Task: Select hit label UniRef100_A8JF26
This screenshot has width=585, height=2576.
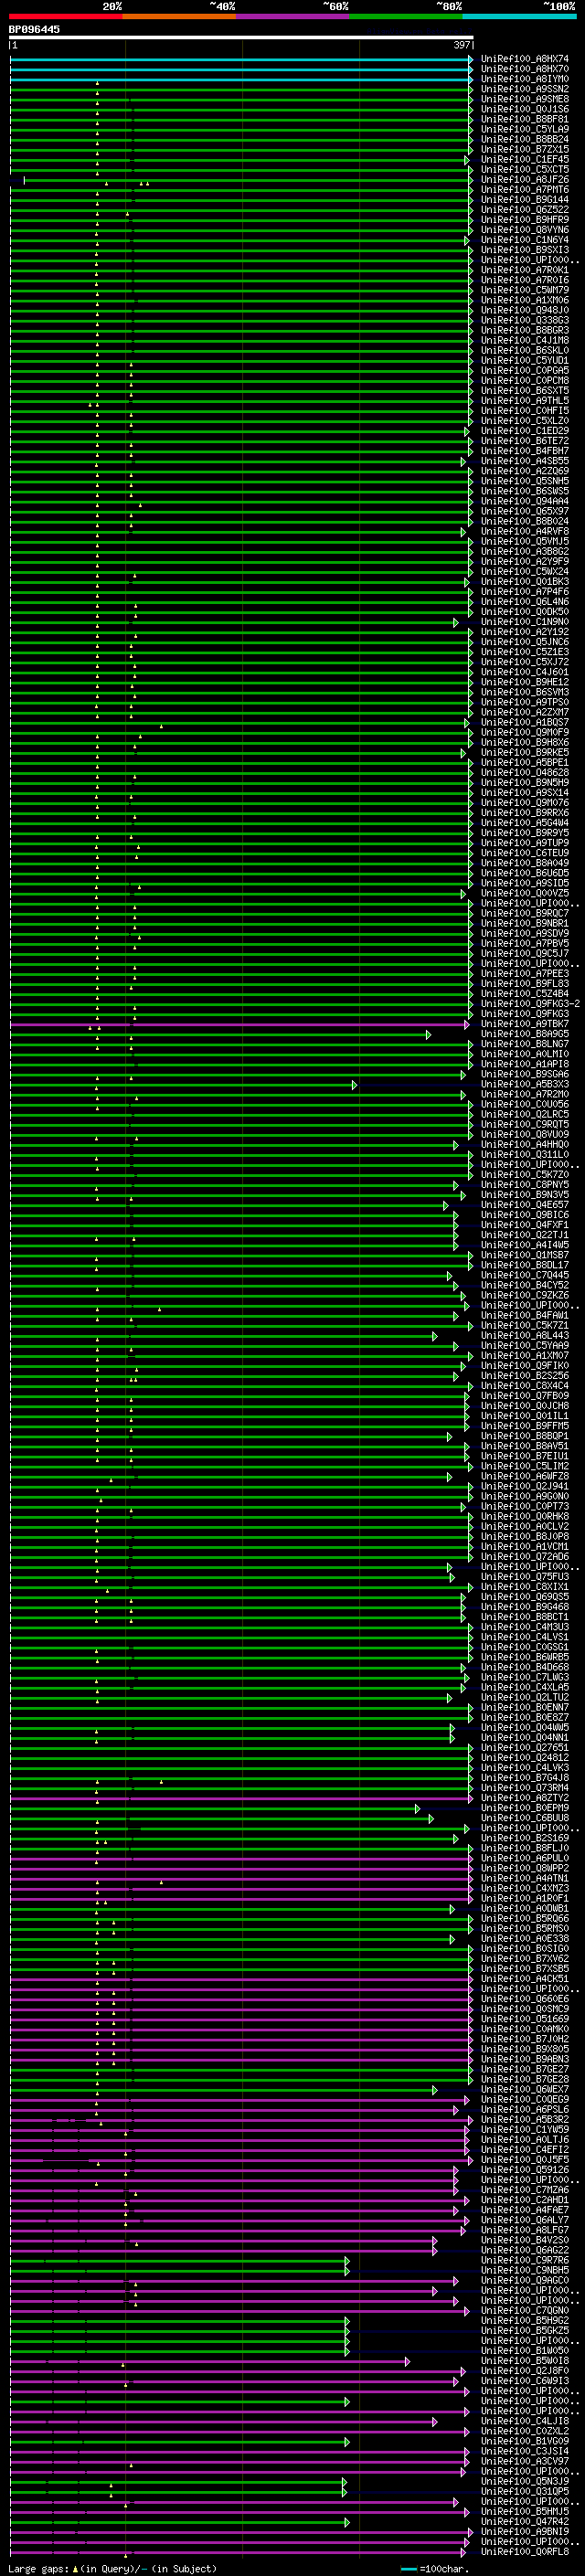Action: (x=524, y=180)
